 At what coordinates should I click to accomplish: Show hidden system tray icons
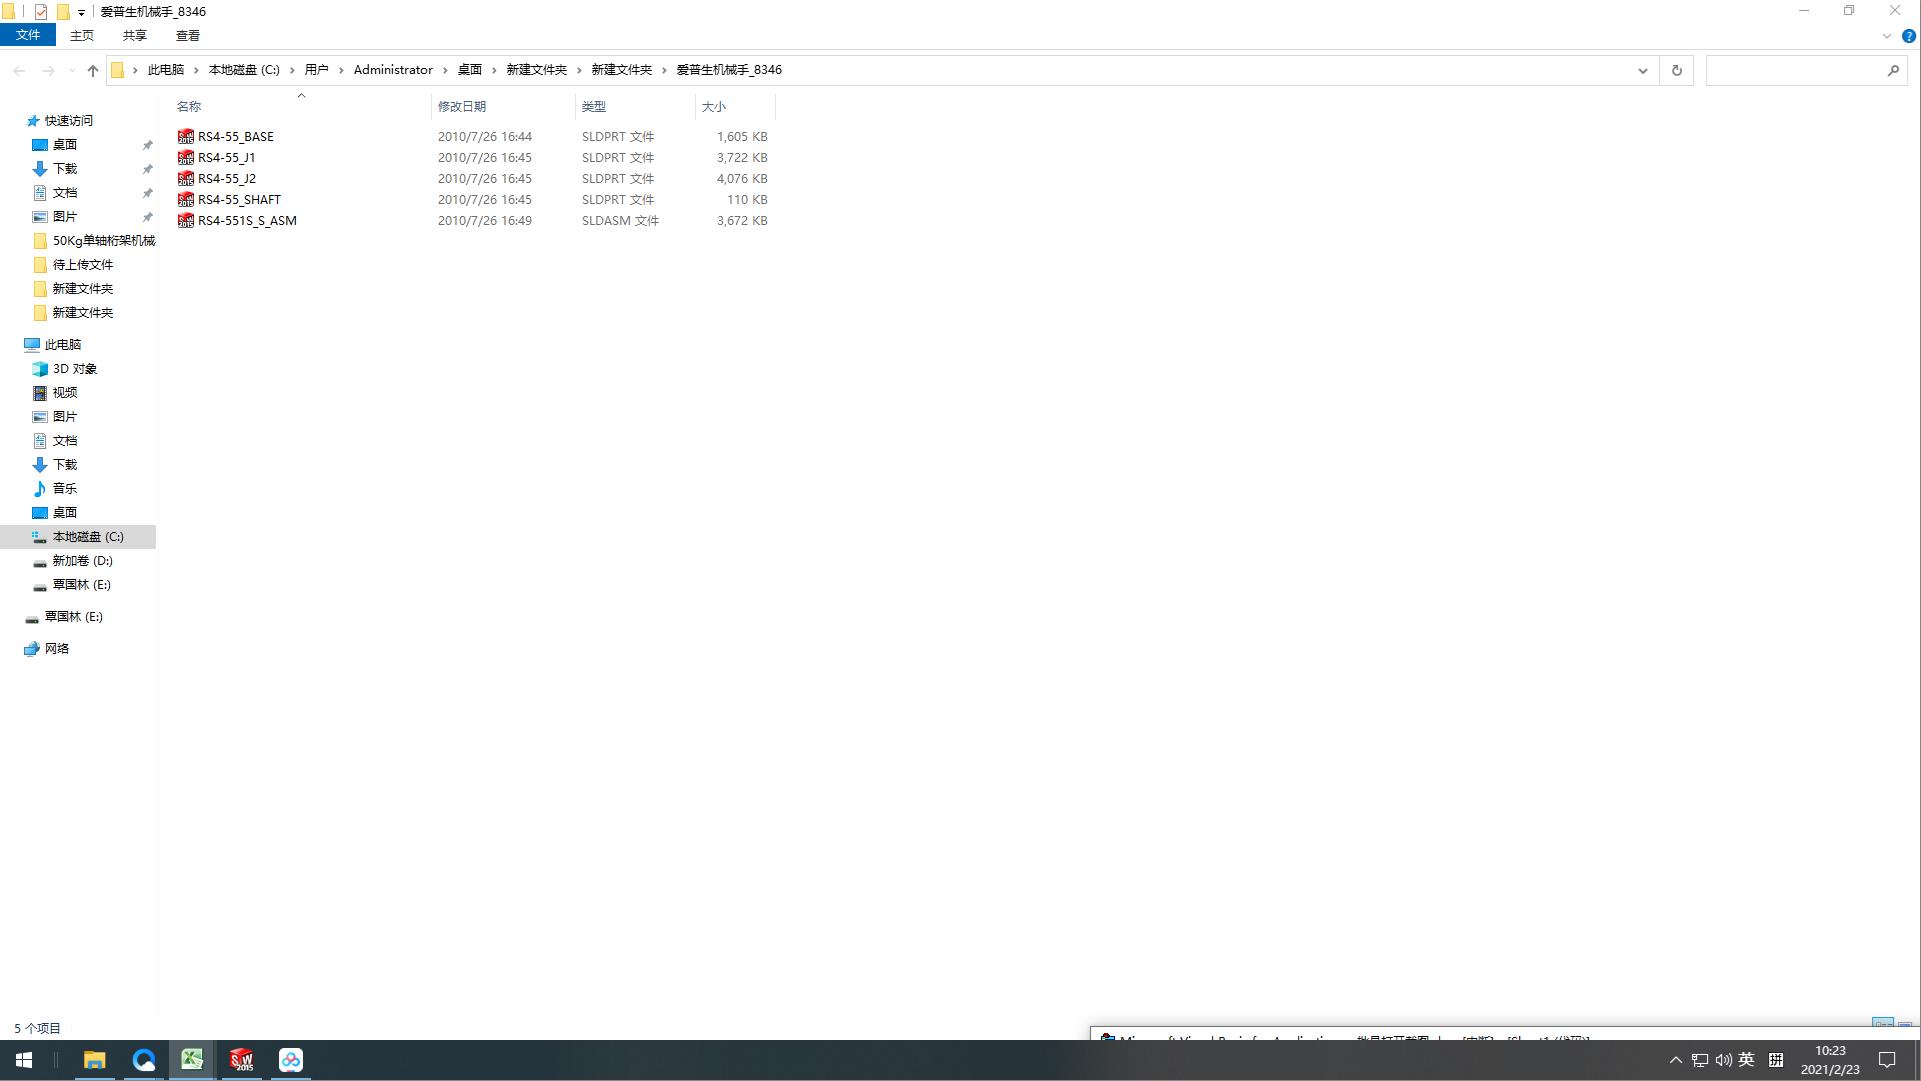[x=1676, y=1060]
